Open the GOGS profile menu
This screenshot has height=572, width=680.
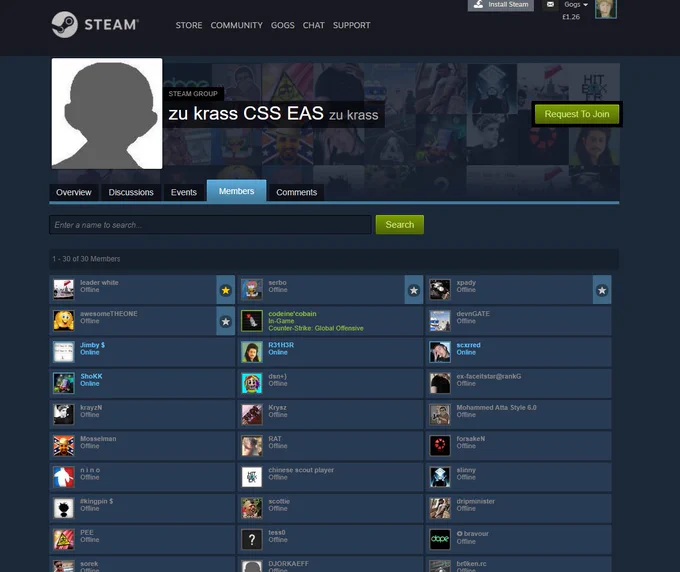pos(283,25)
